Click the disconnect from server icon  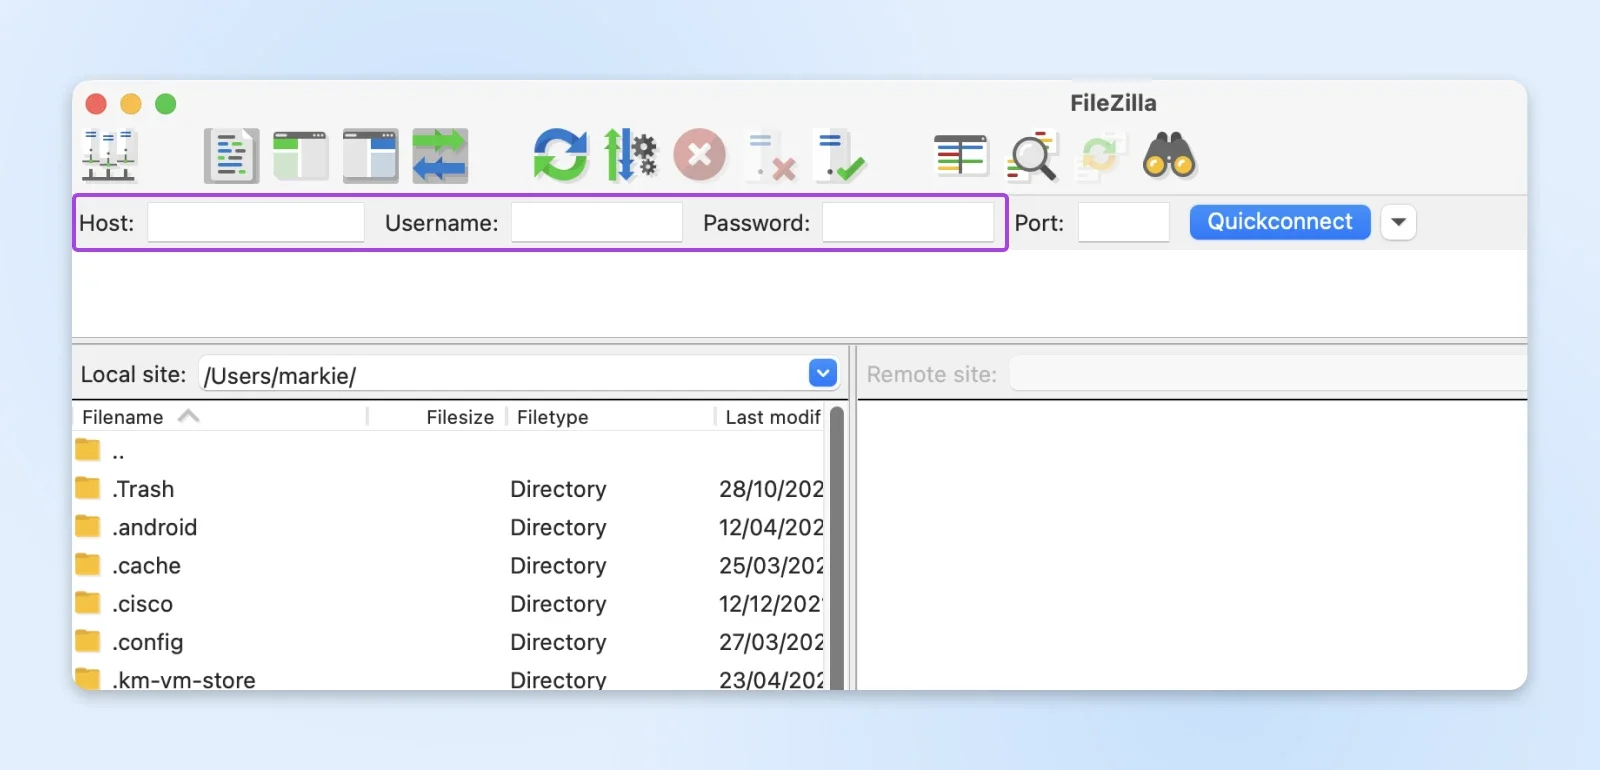point(771,156)
